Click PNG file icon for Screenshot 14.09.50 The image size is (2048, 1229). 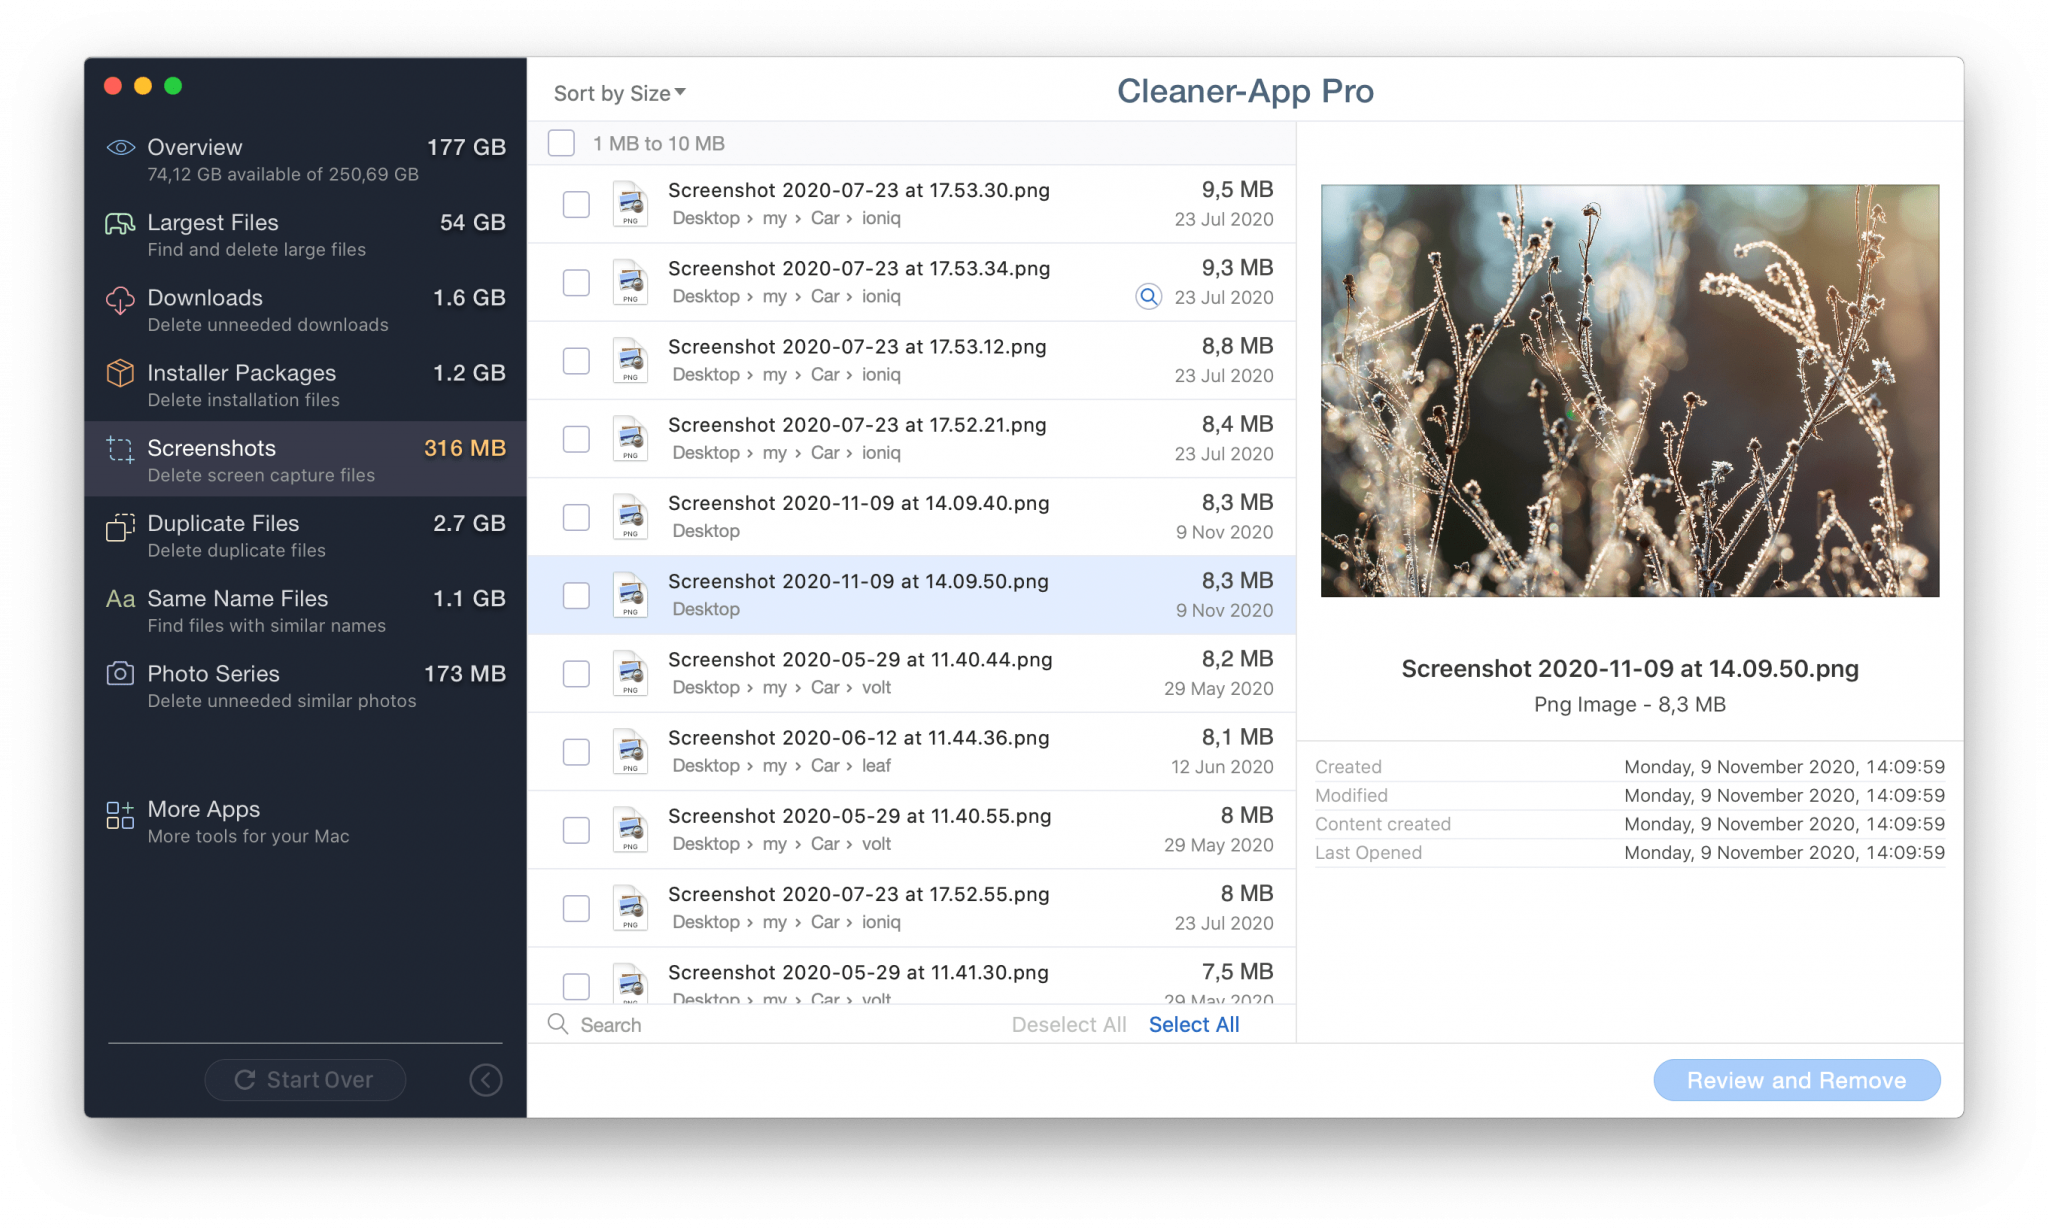click(x=630, y=596)
